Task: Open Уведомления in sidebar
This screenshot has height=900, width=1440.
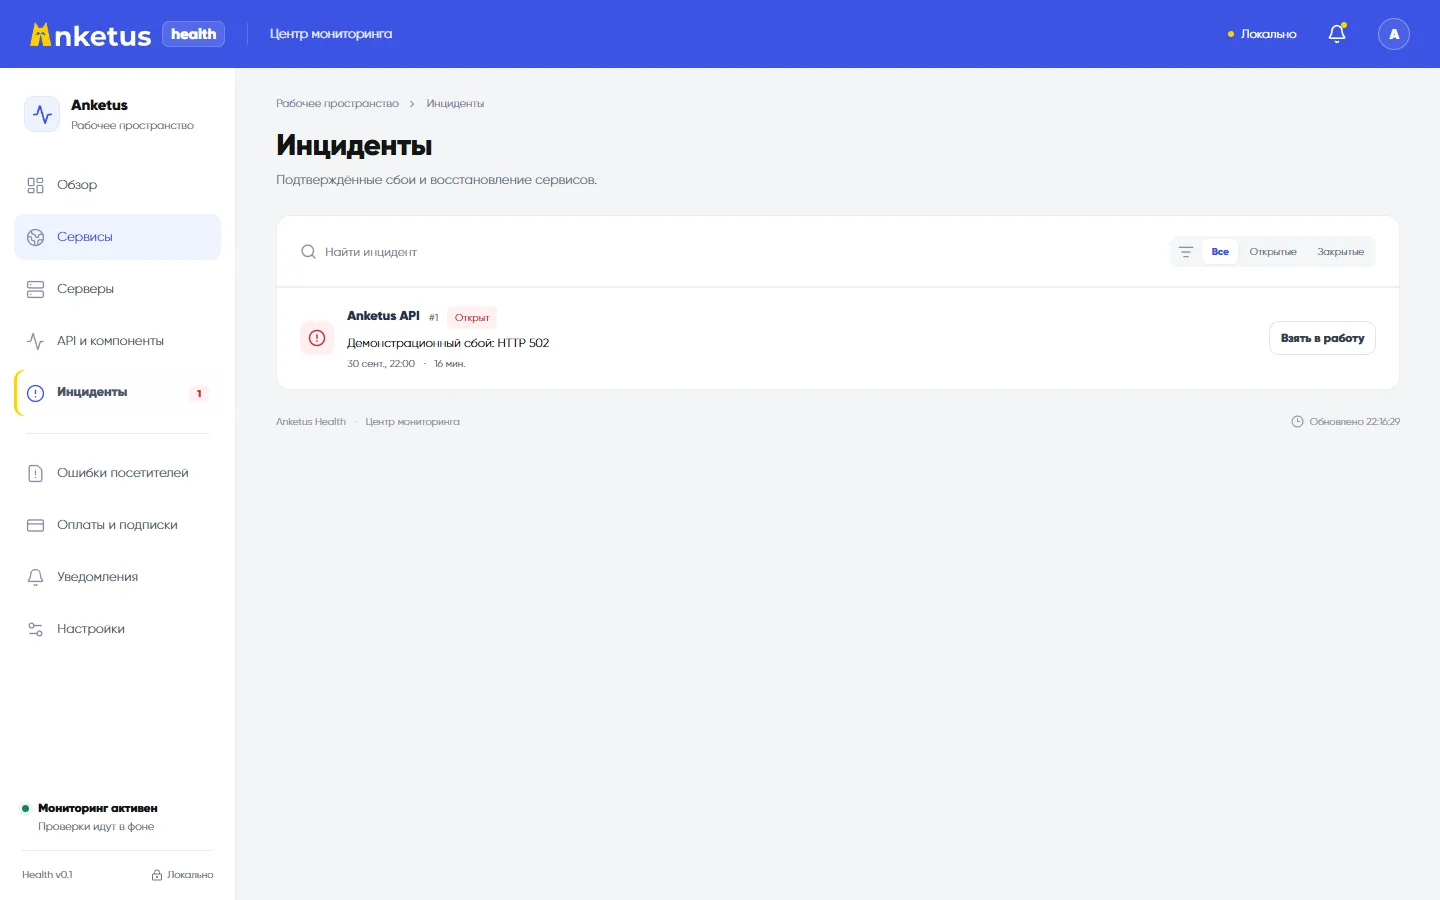Action: [x=117, y=577]
